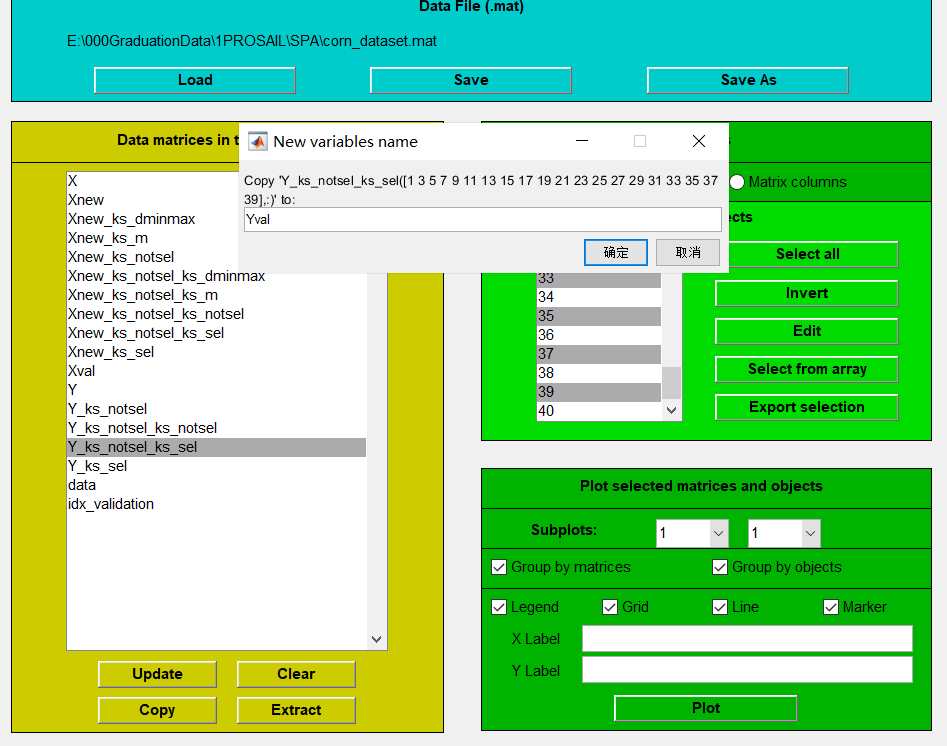Toggle the Group by matrices checkbox
This screenshot has width=947, height=746.
499,567
